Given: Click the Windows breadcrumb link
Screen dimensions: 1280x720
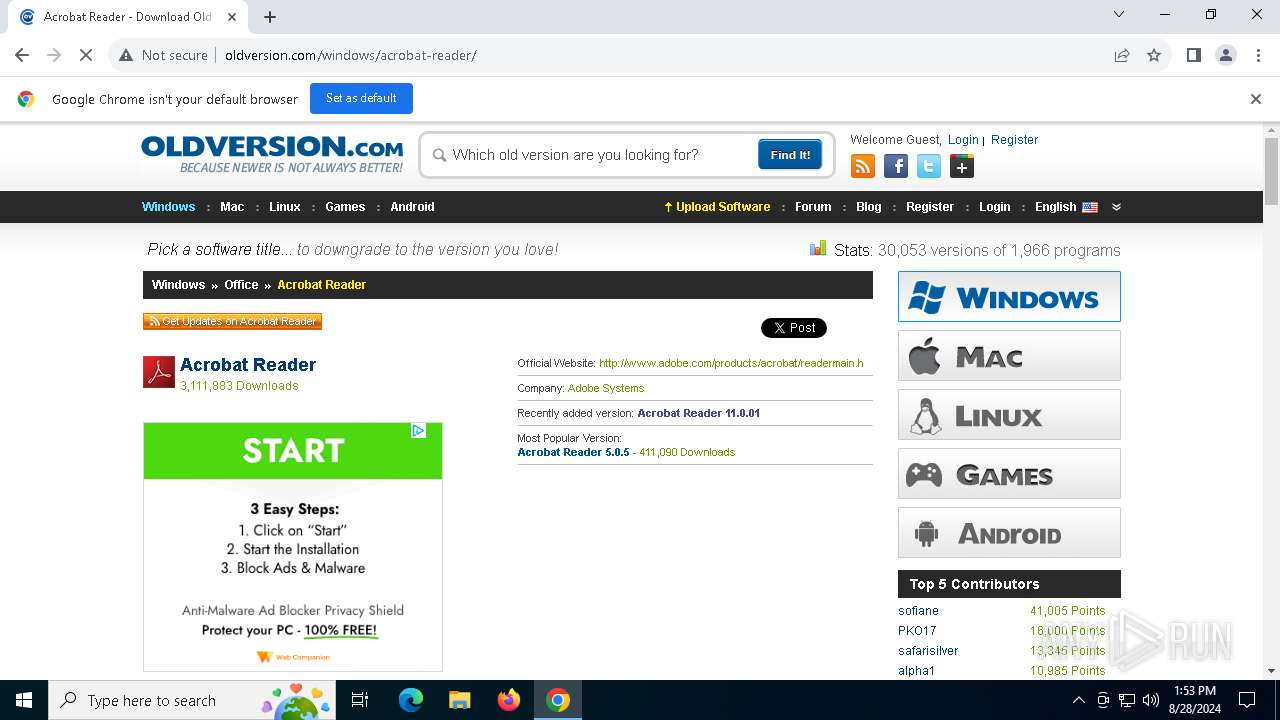Looking at the screenshot, I should click(178, 285).
